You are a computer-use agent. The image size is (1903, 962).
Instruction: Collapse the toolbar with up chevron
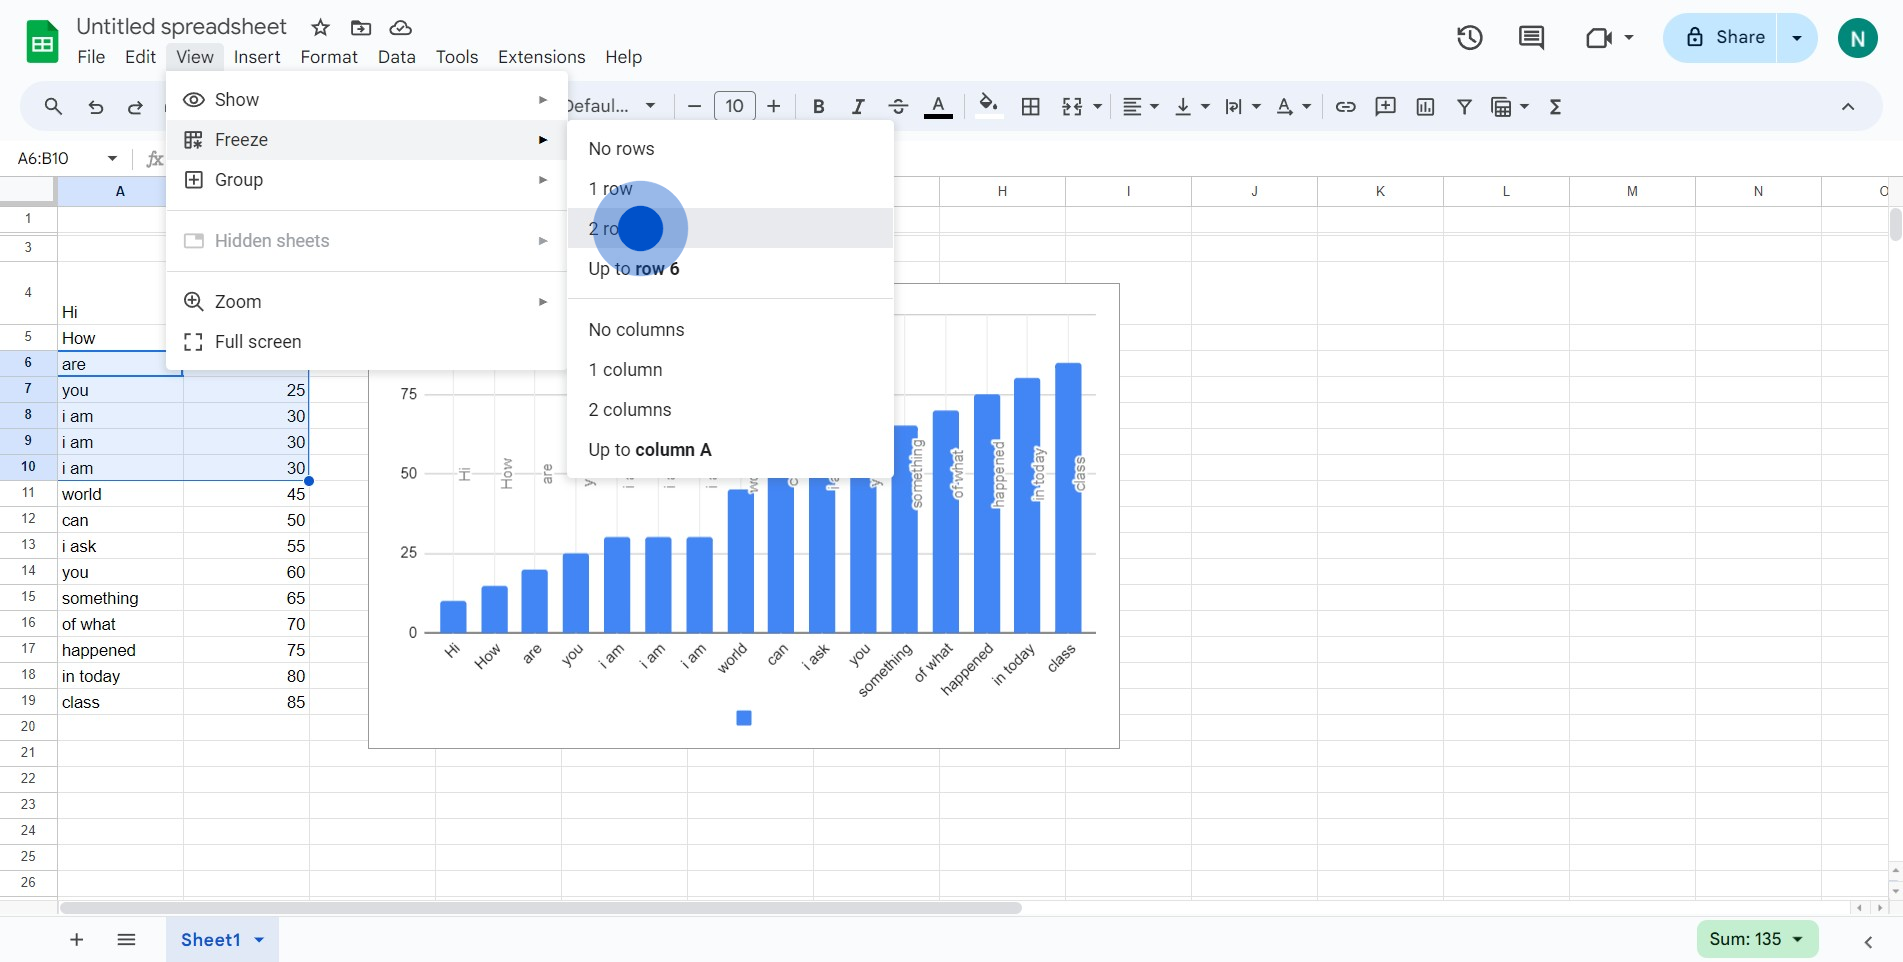tap(1848, 107)
